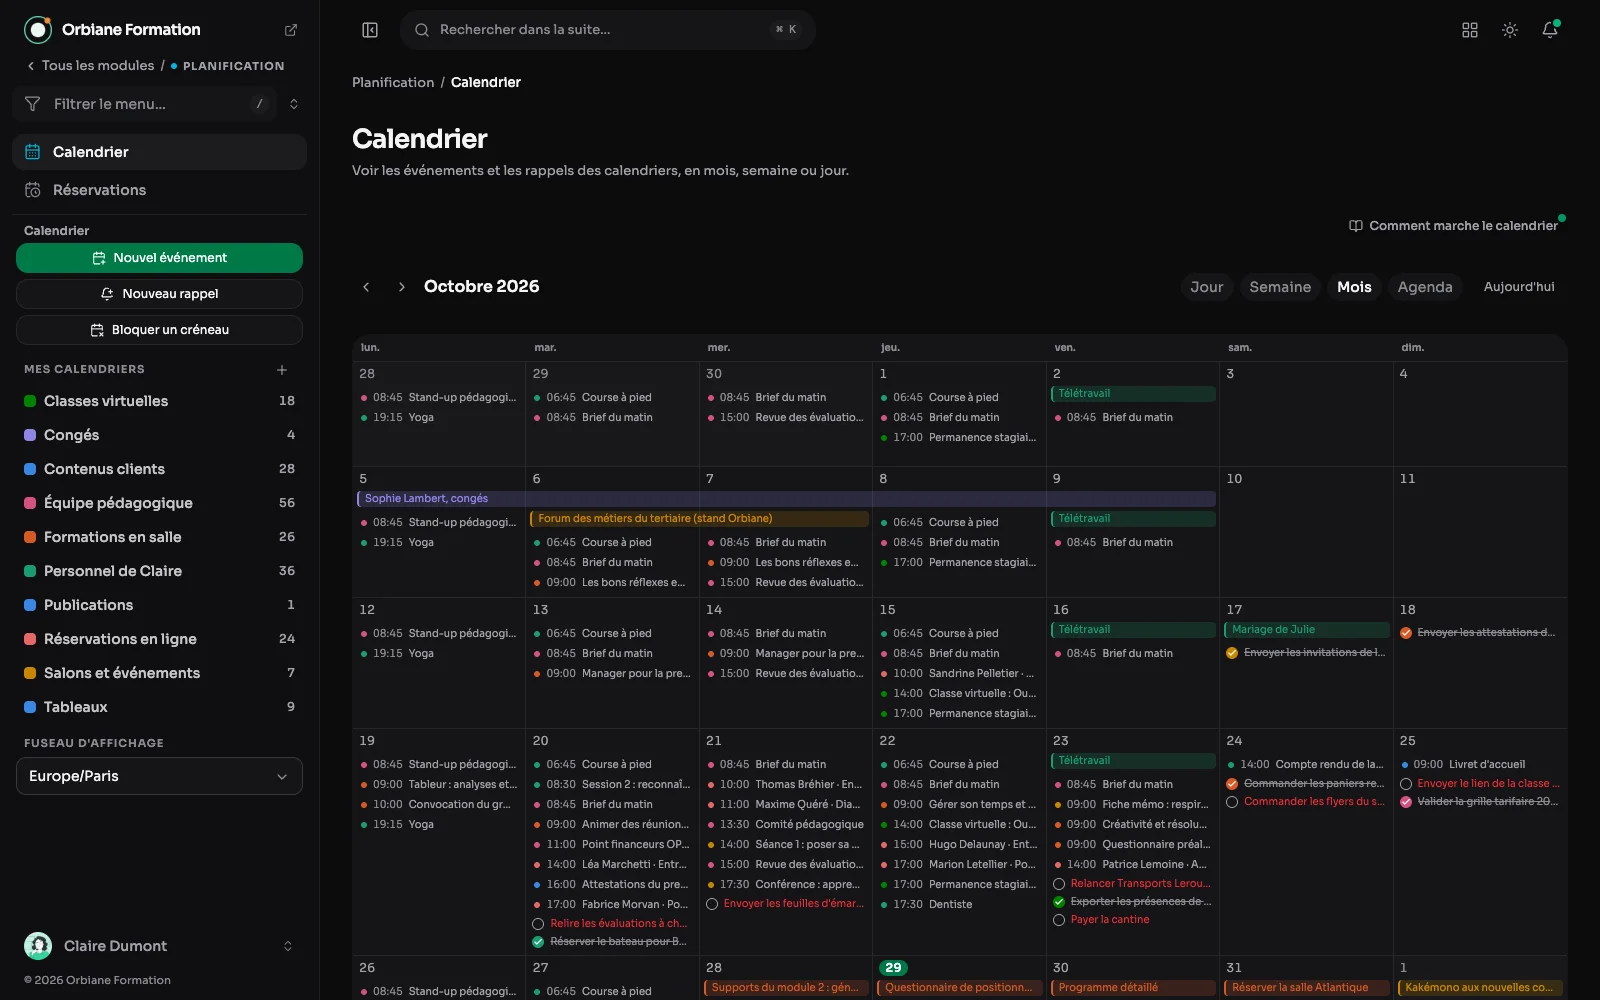Click the Nouvel événement button
The height and width of the screenshot is (1000, 1600).
159,258
